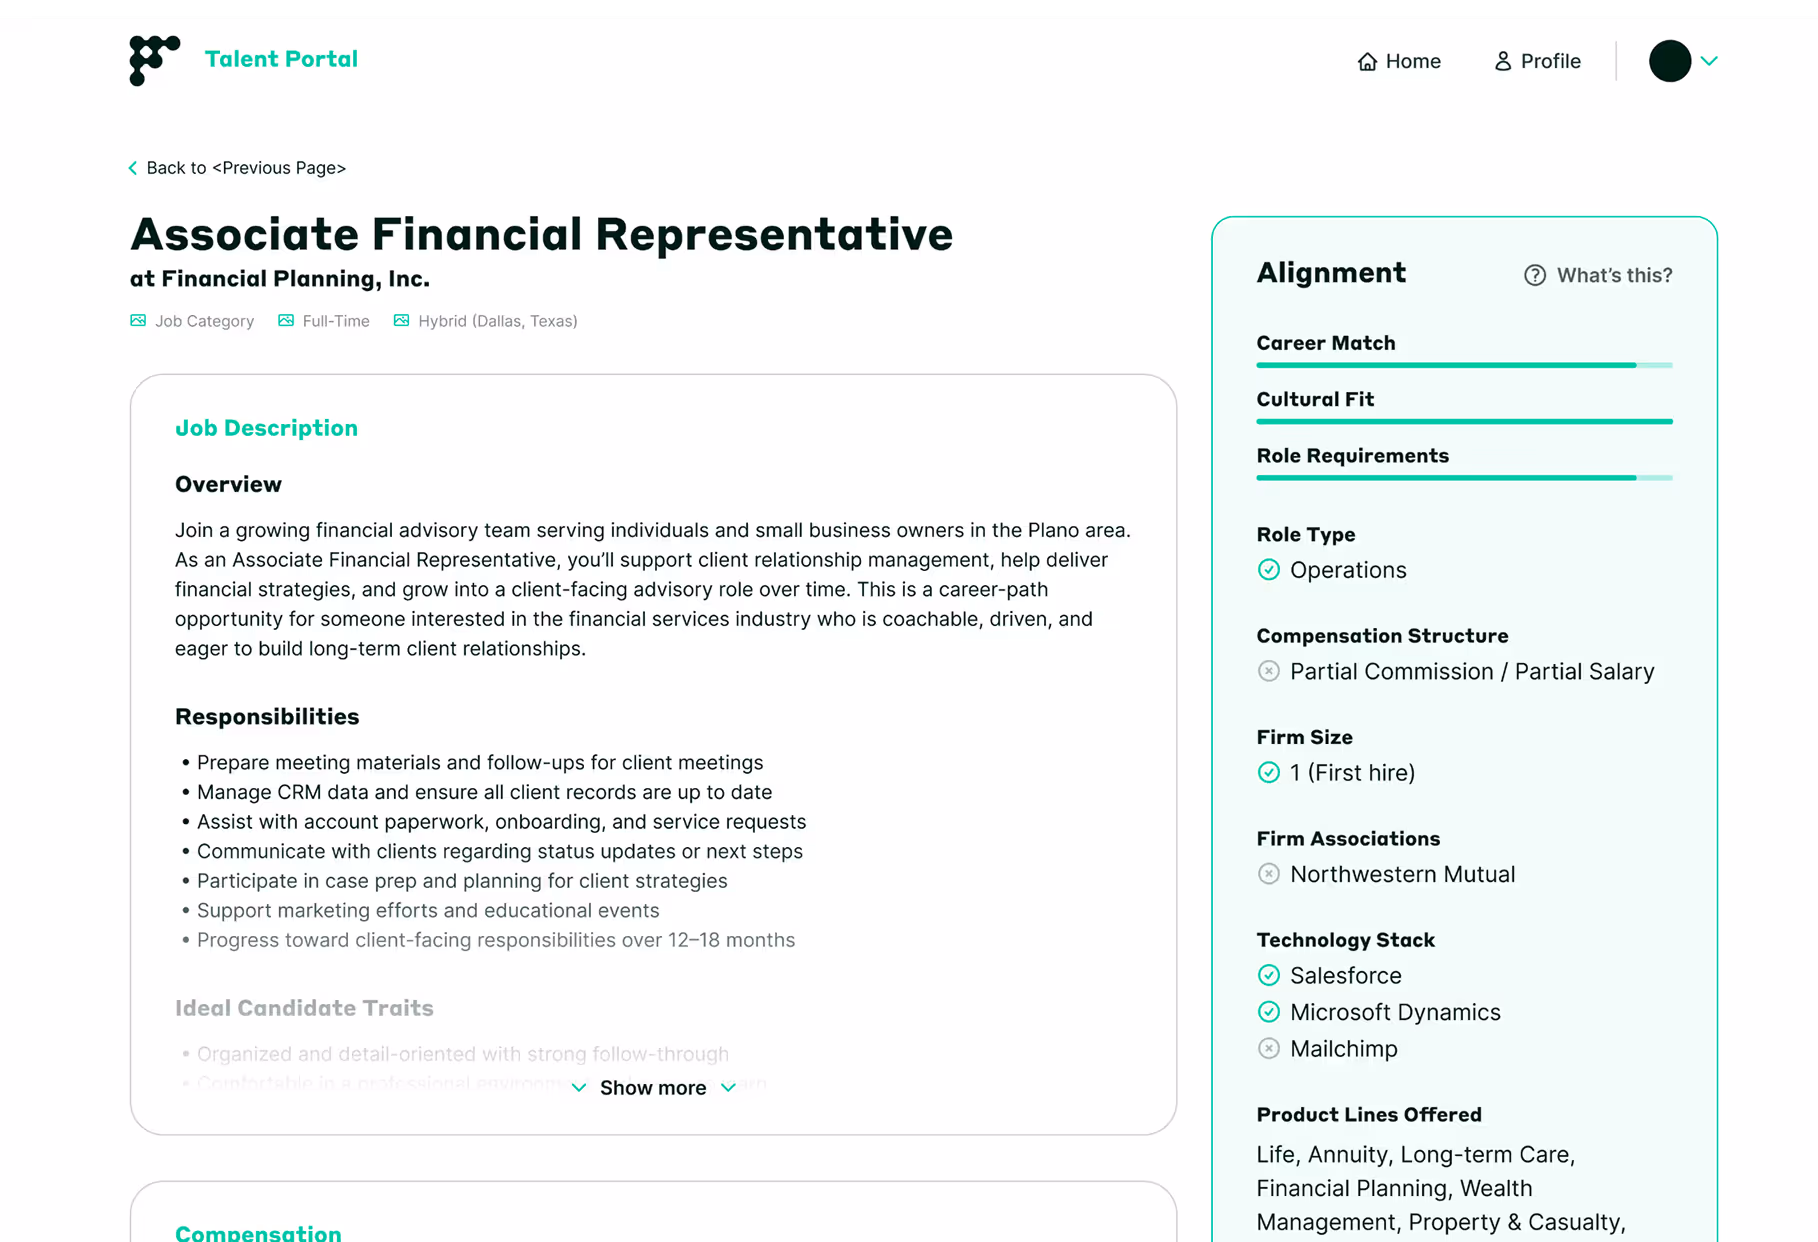
Task: Follow the Back to Previous Page link
Action: 246,167
